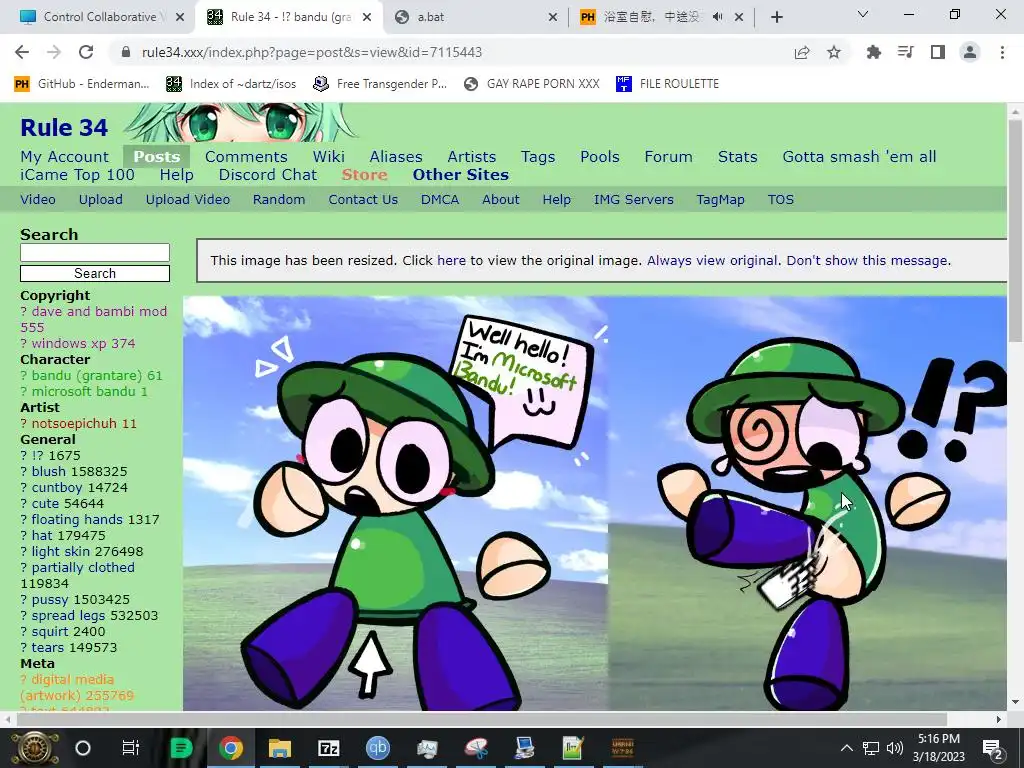Screen dimensions: 1024x768
Task: Close the a.bat tab
Action: [552, 17]
